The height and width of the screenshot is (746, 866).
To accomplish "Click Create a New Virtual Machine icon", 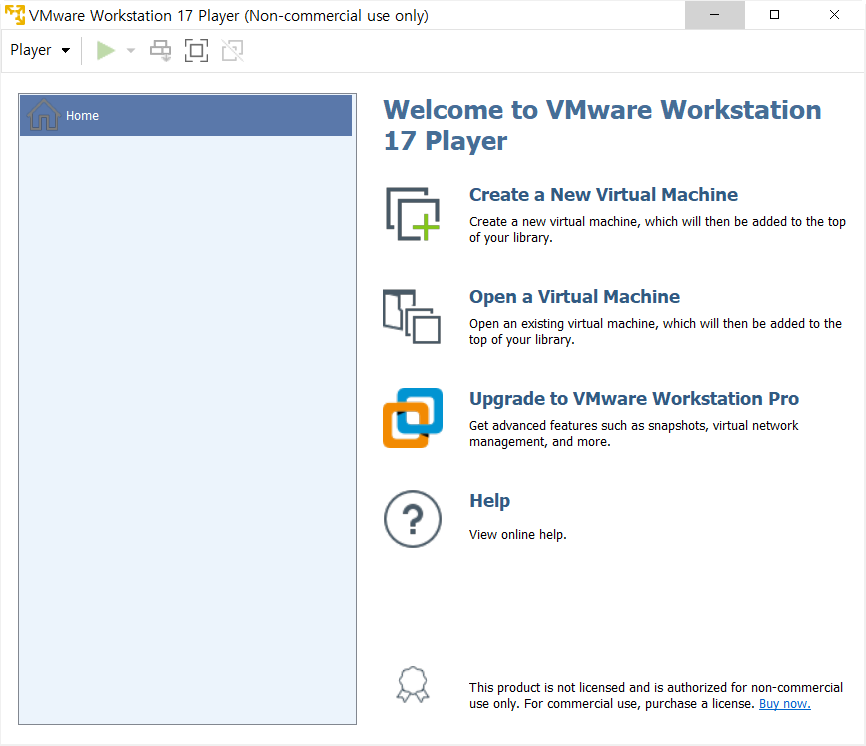I will pos(413,214).
